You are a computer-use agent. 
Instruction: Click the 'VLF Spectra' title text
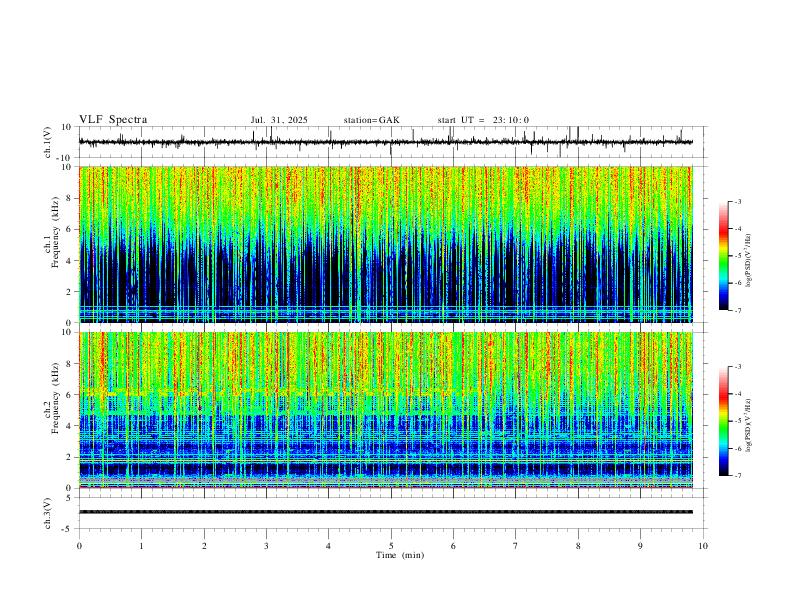coord(113,120)
